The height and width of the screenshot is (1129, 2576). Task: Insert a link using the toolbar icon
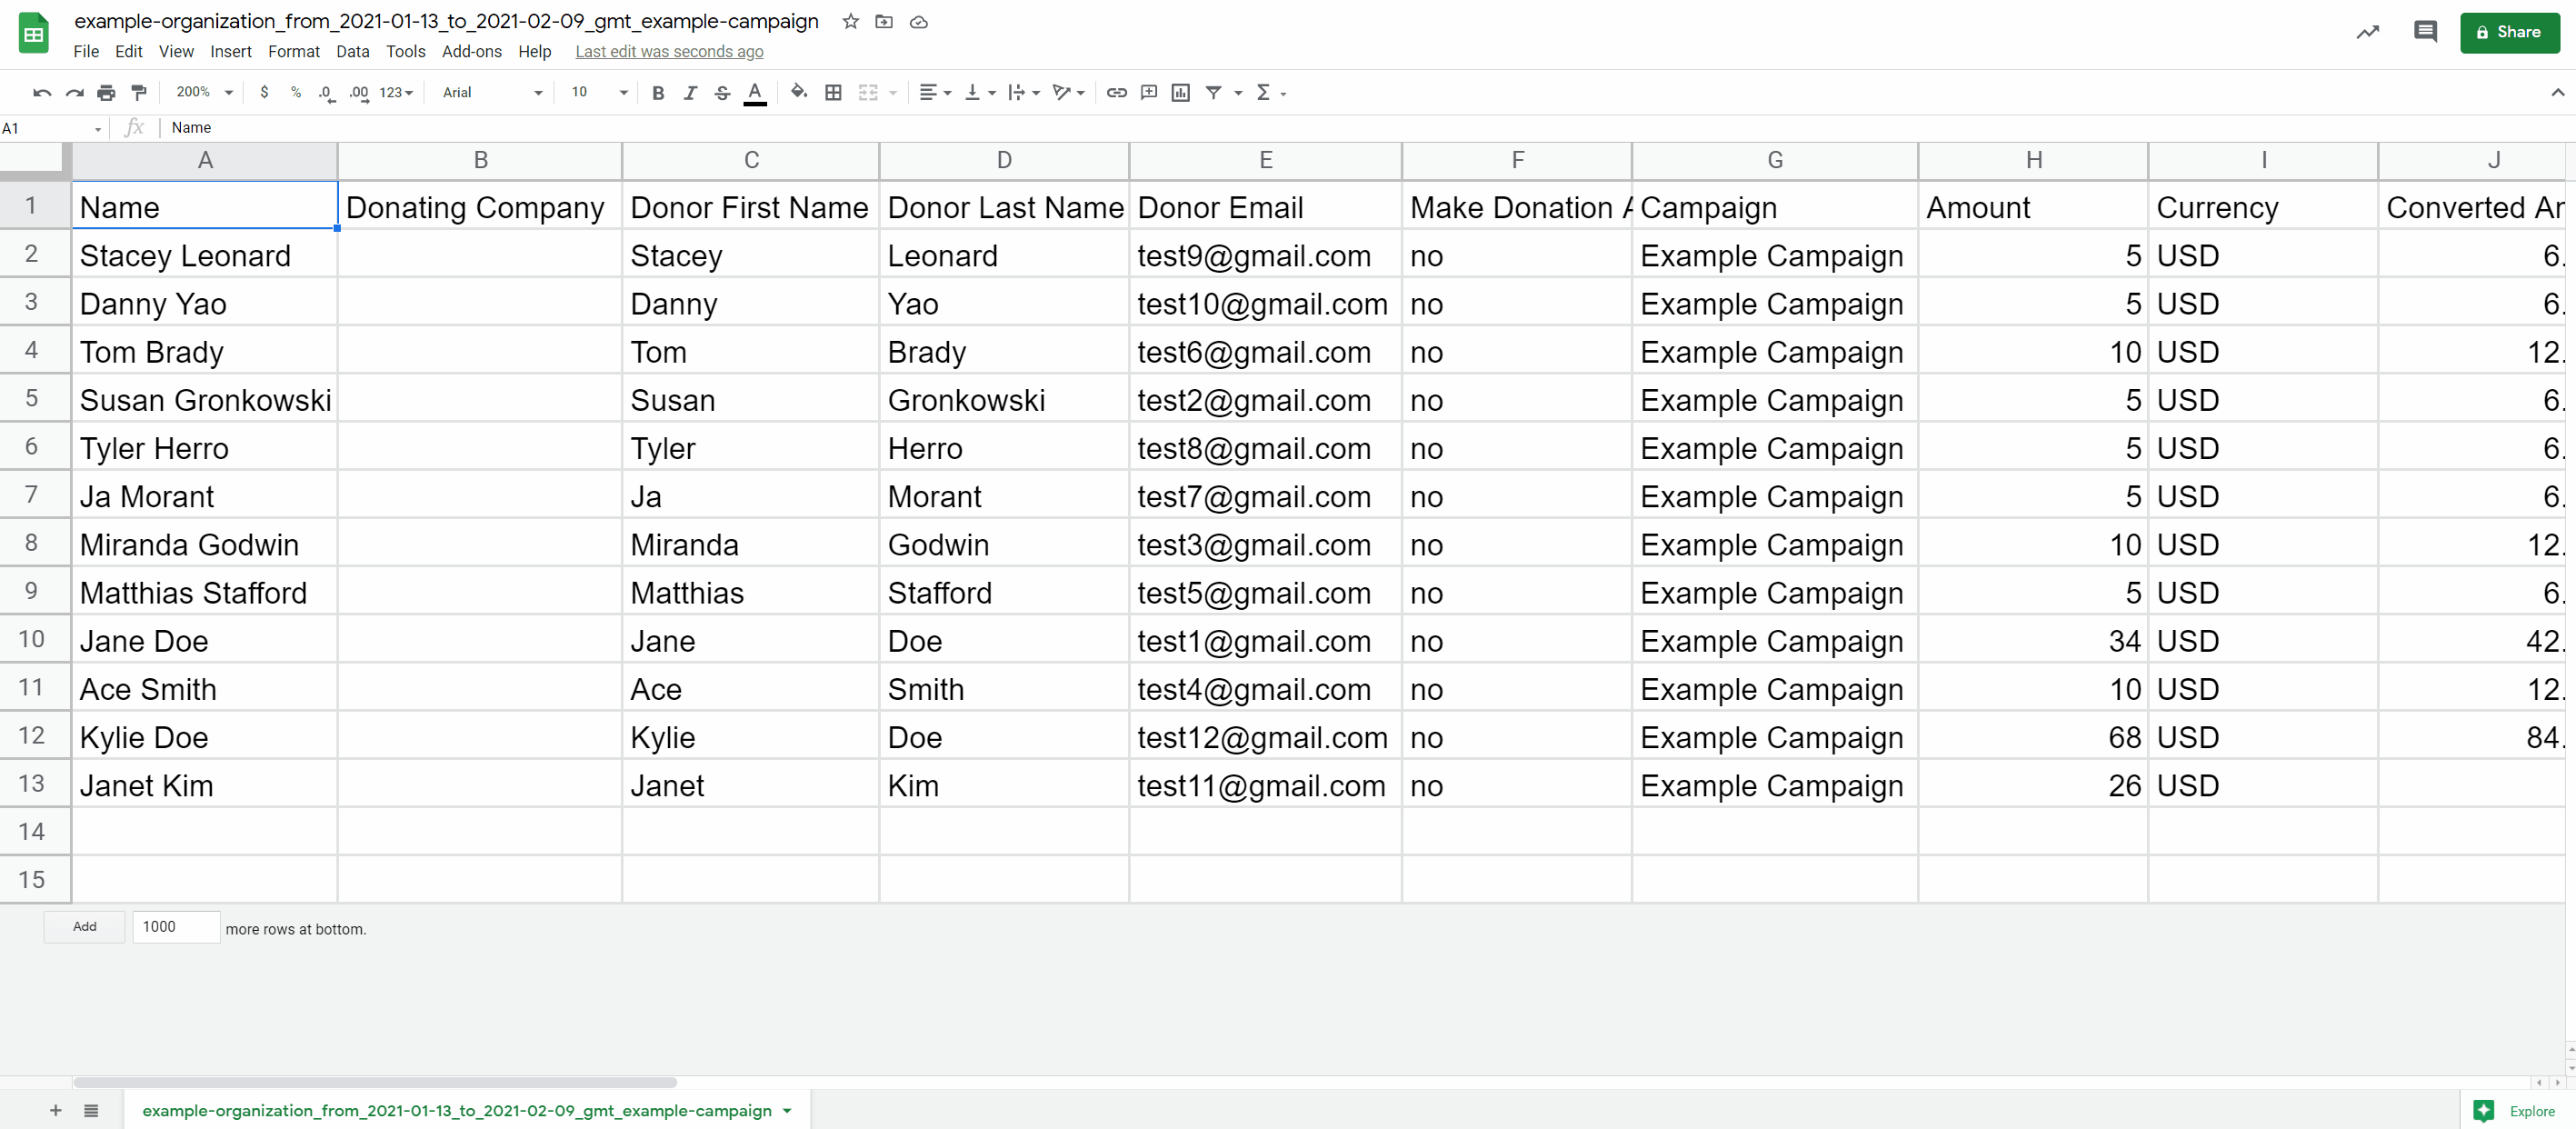coord(1116,92)
